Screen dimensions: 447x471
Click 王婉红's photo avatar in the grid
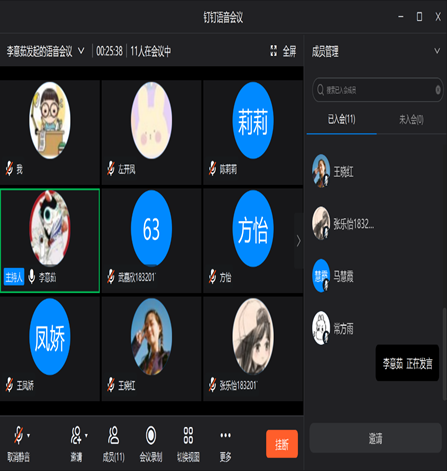151,337
